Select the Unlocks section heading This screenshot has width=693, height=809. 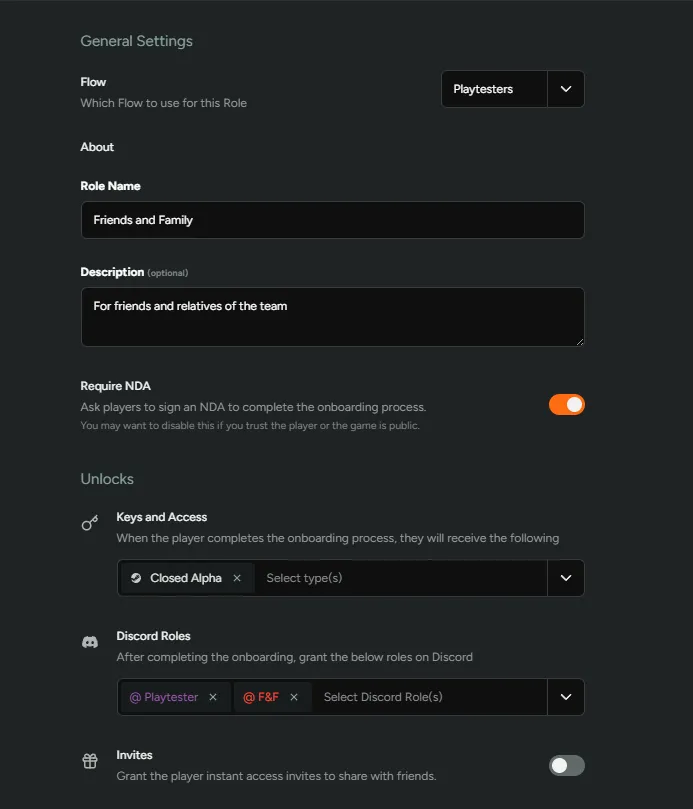(x=107, y=479)
